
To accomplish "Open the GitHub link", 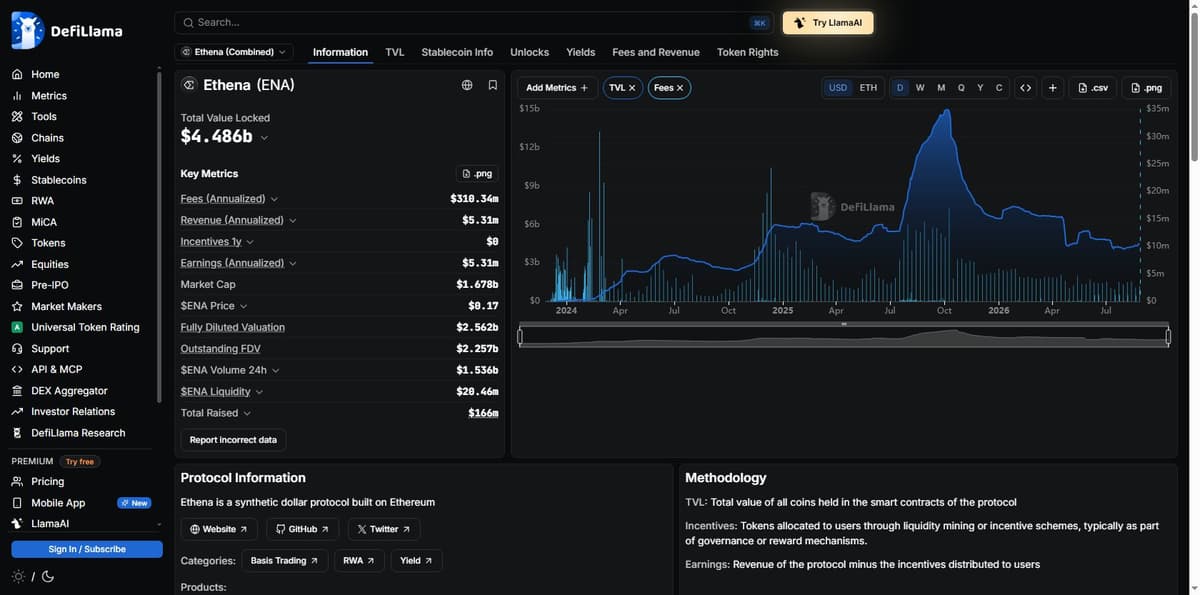I will (x=303, y=529).
